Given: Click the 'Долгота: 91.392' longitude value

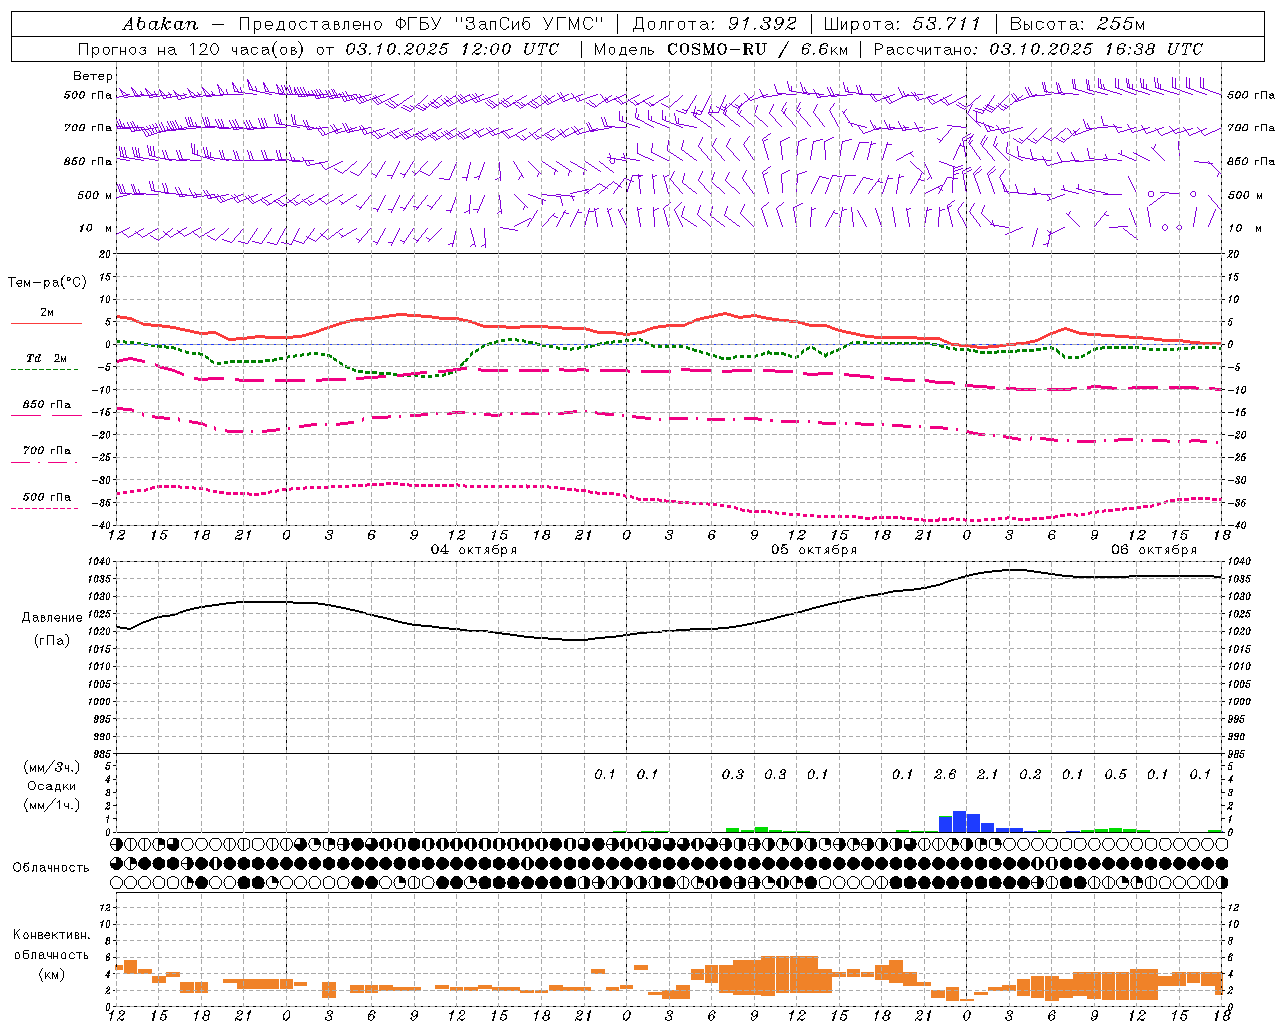Looking at the screenshot, I should tap(715, 24).
